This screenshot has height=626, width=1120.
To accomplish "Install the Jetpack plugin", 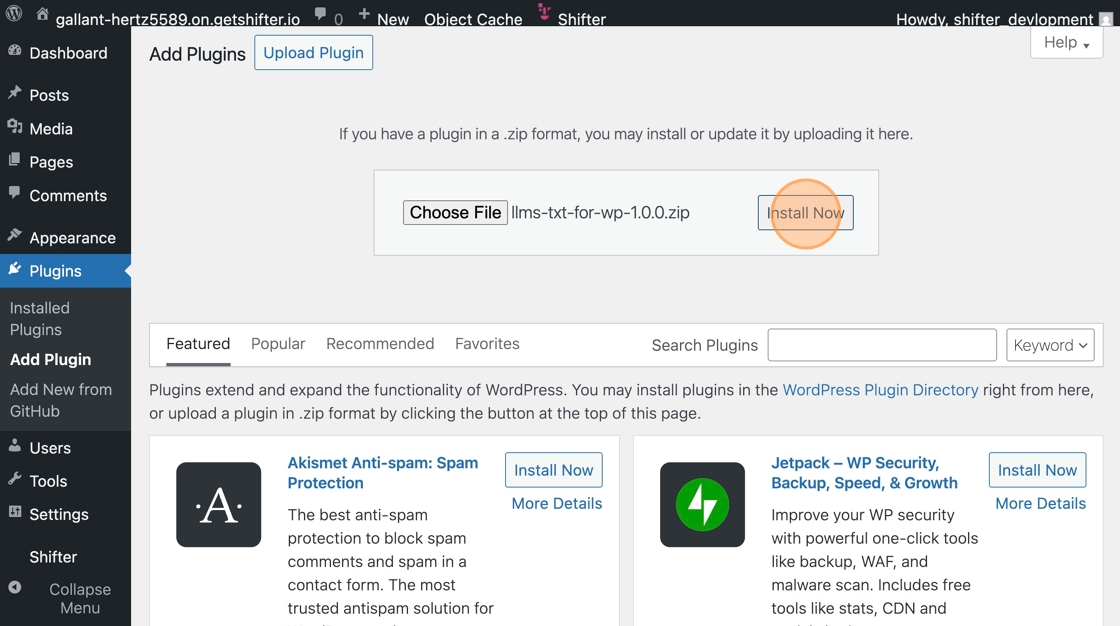I will click(1037, 470).
